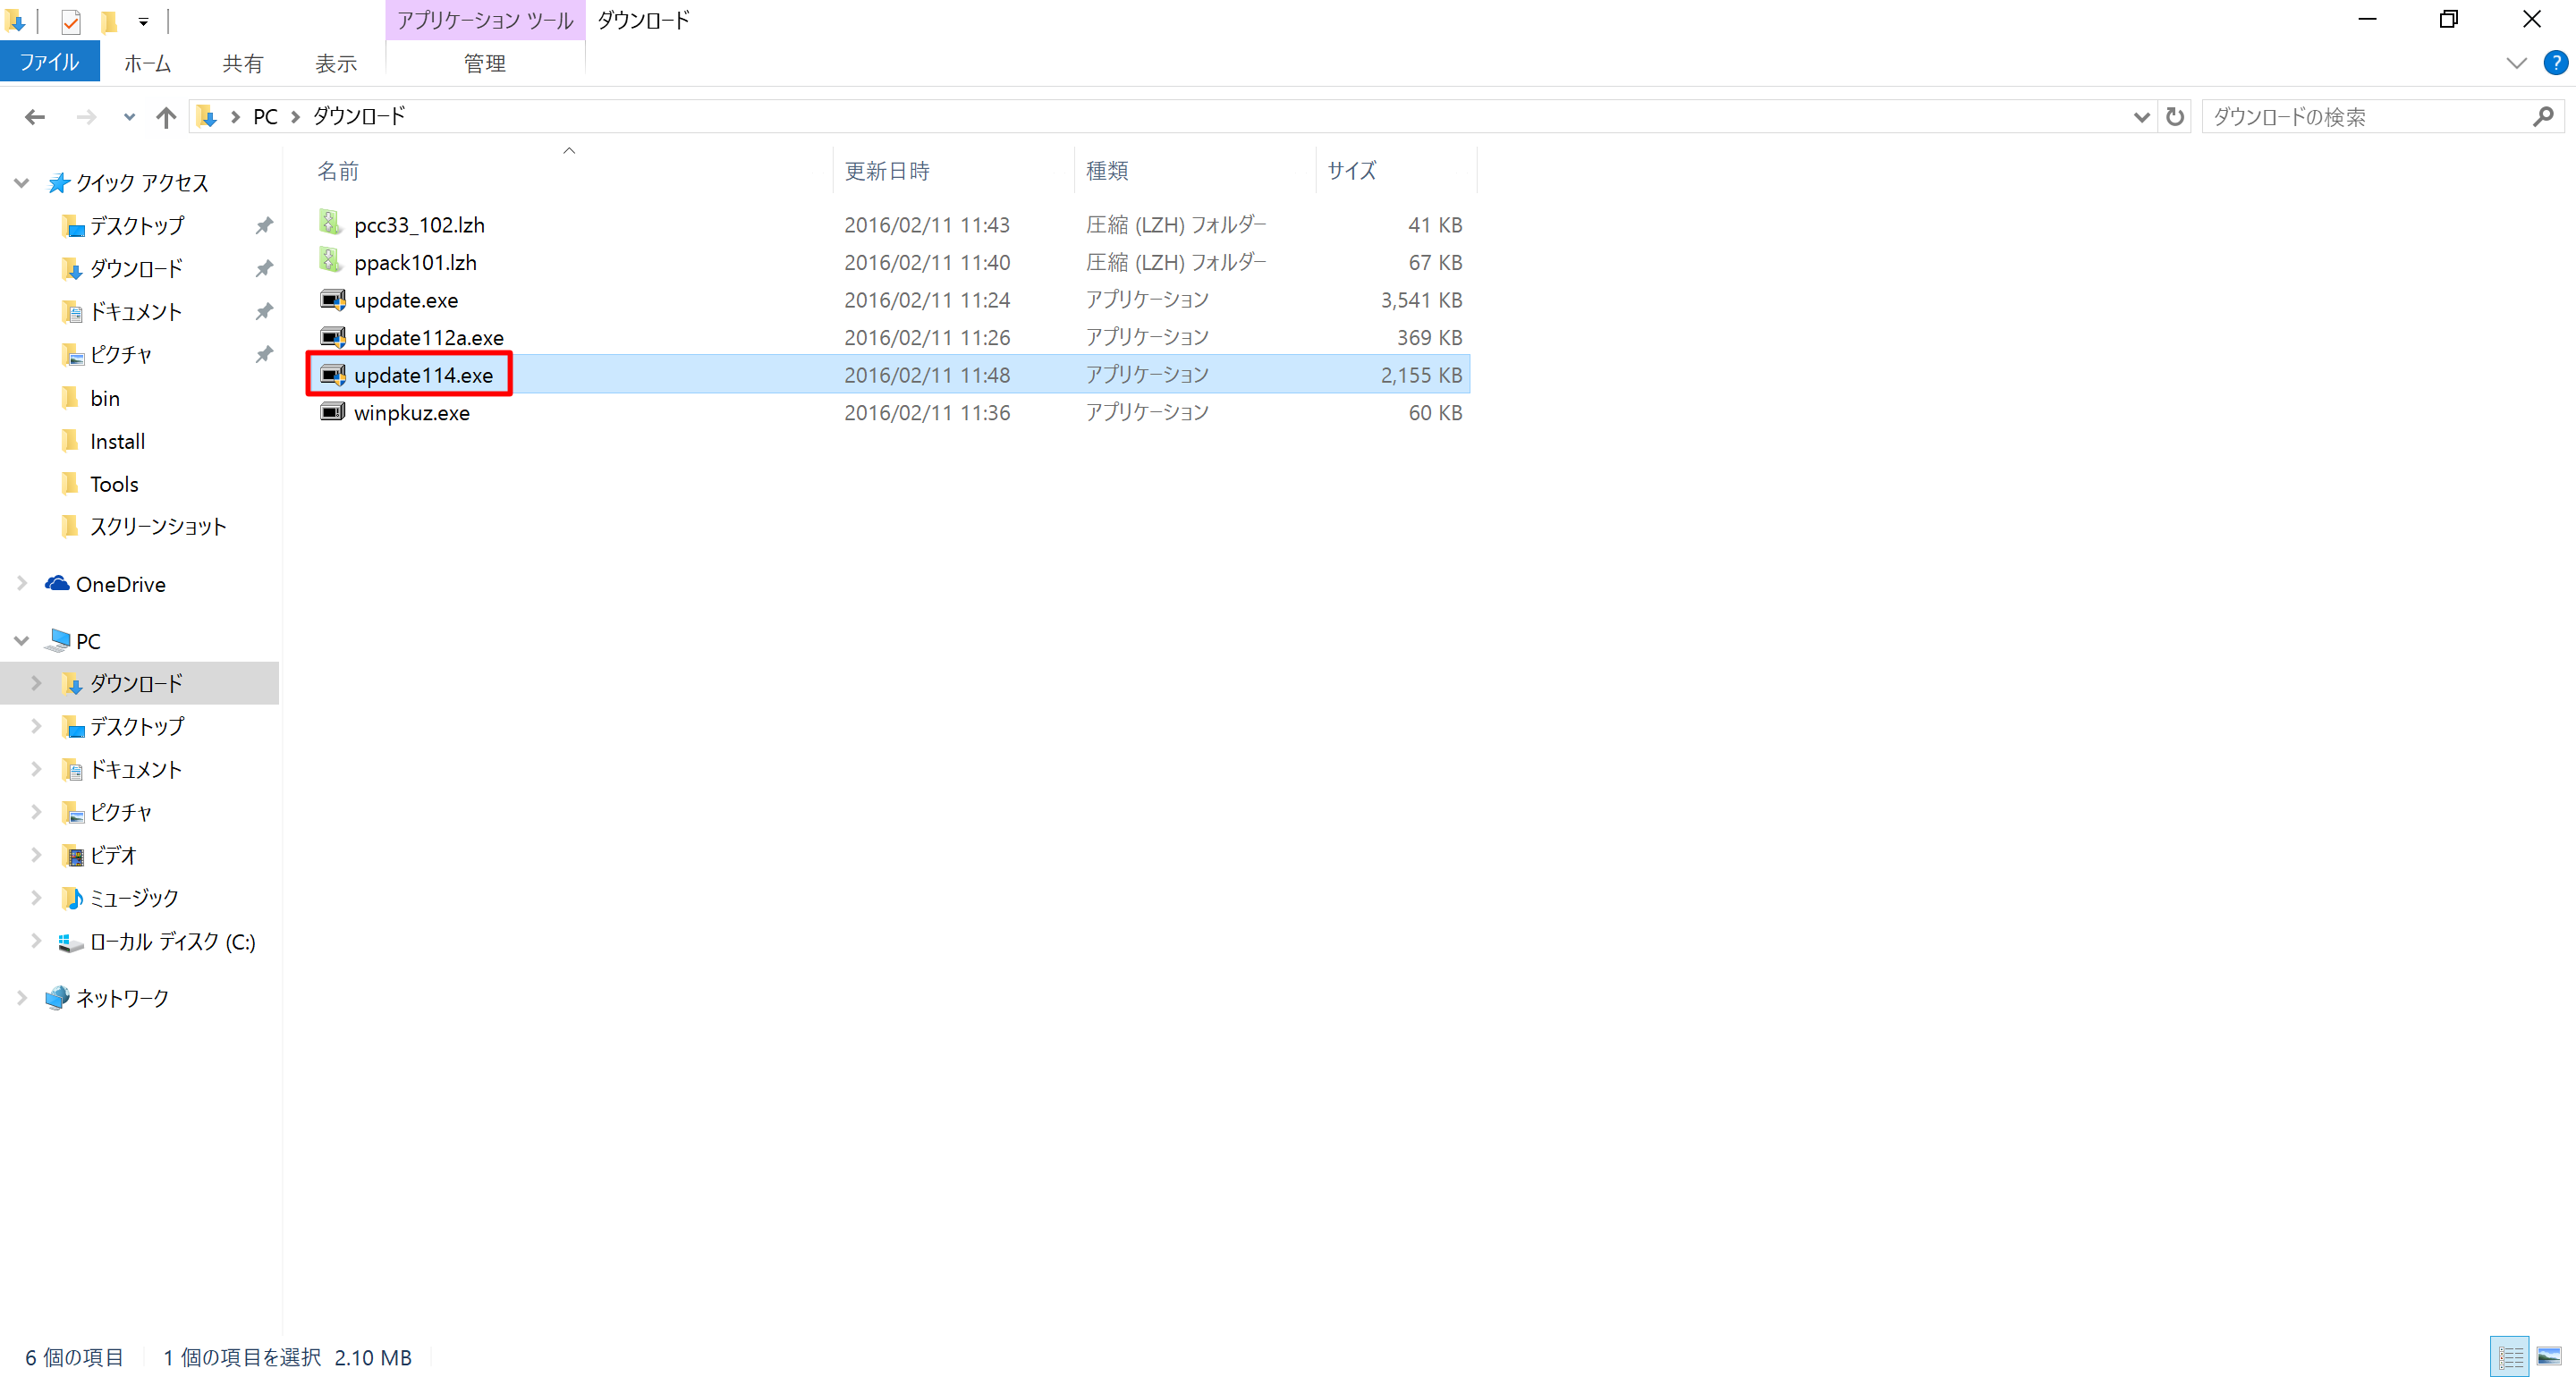The width and height of the screenshot is (2576, 1377).
Task: Open the View ribbon tab
Action: tap(336, 64)
